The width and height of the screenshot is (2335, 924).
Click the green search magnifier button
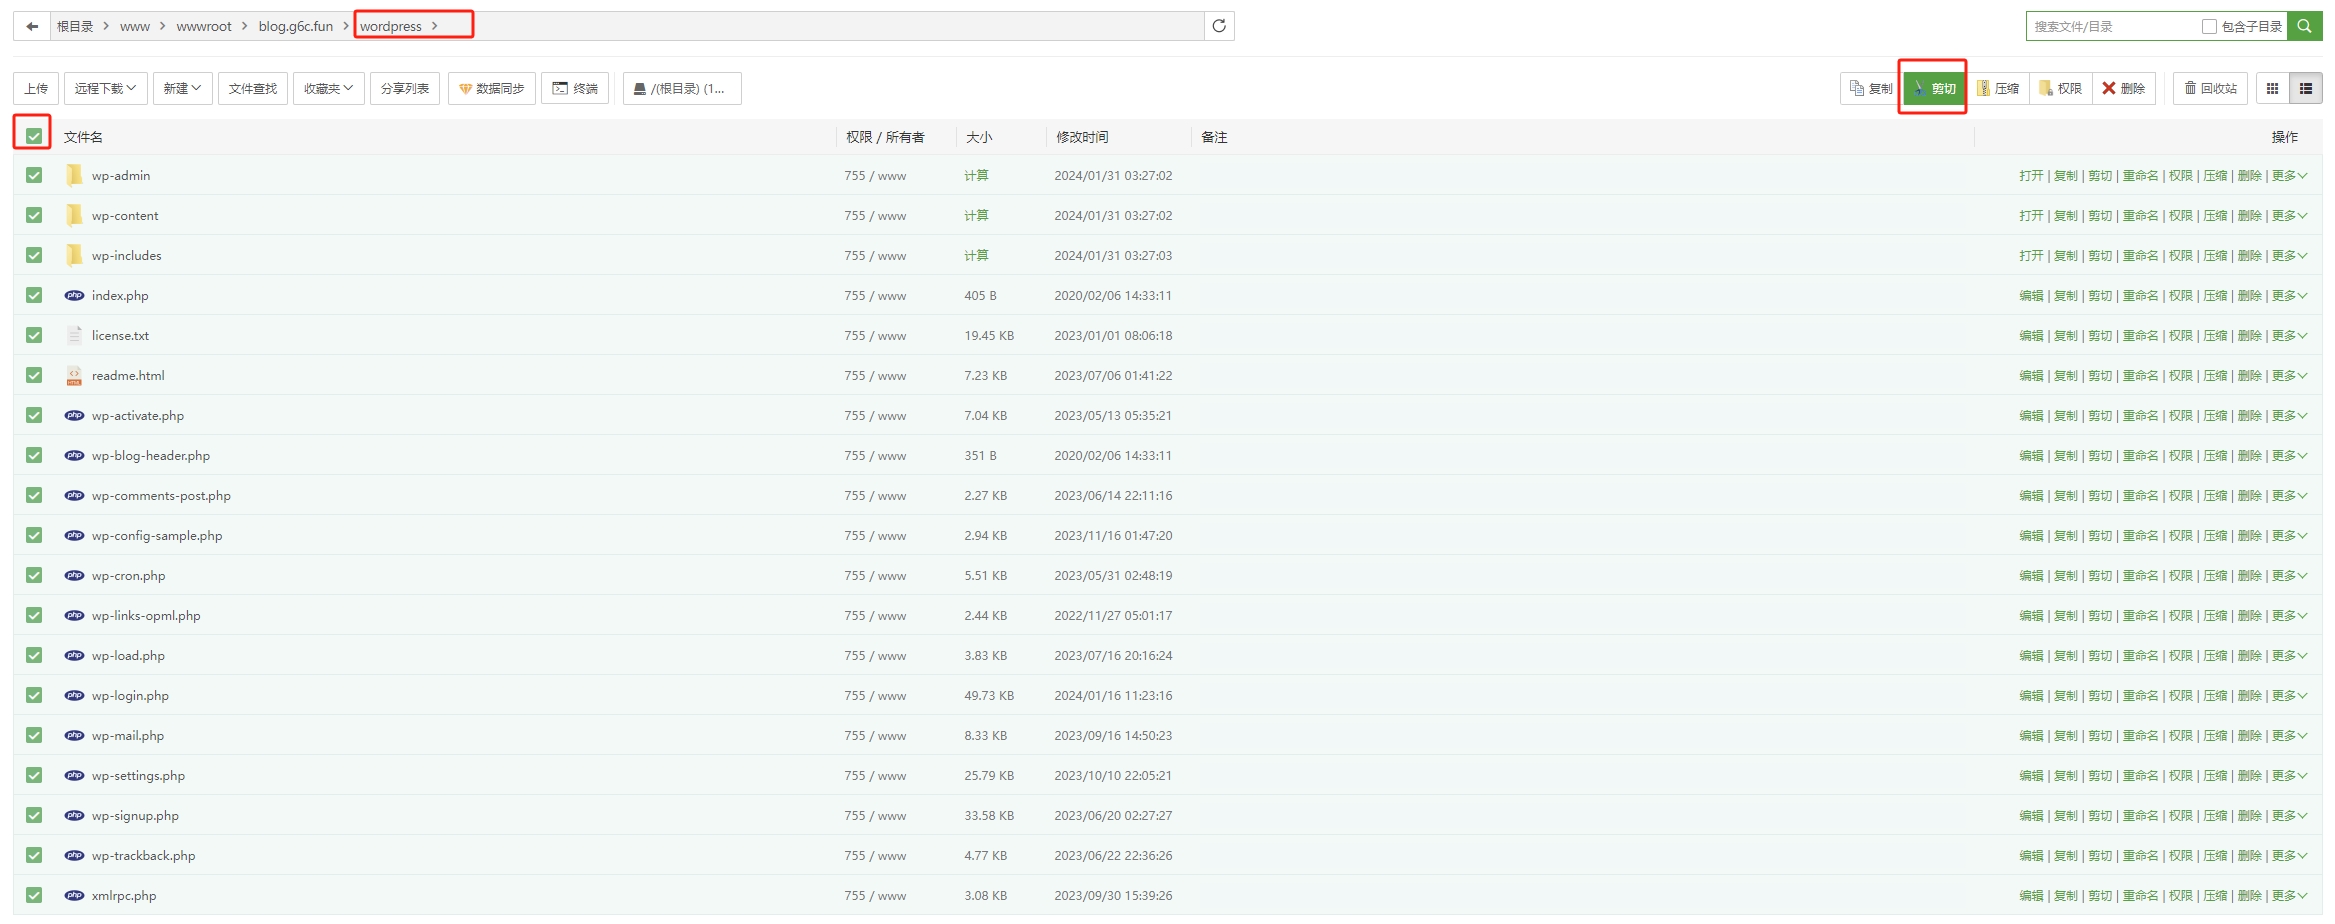(x=2304, y=26)
